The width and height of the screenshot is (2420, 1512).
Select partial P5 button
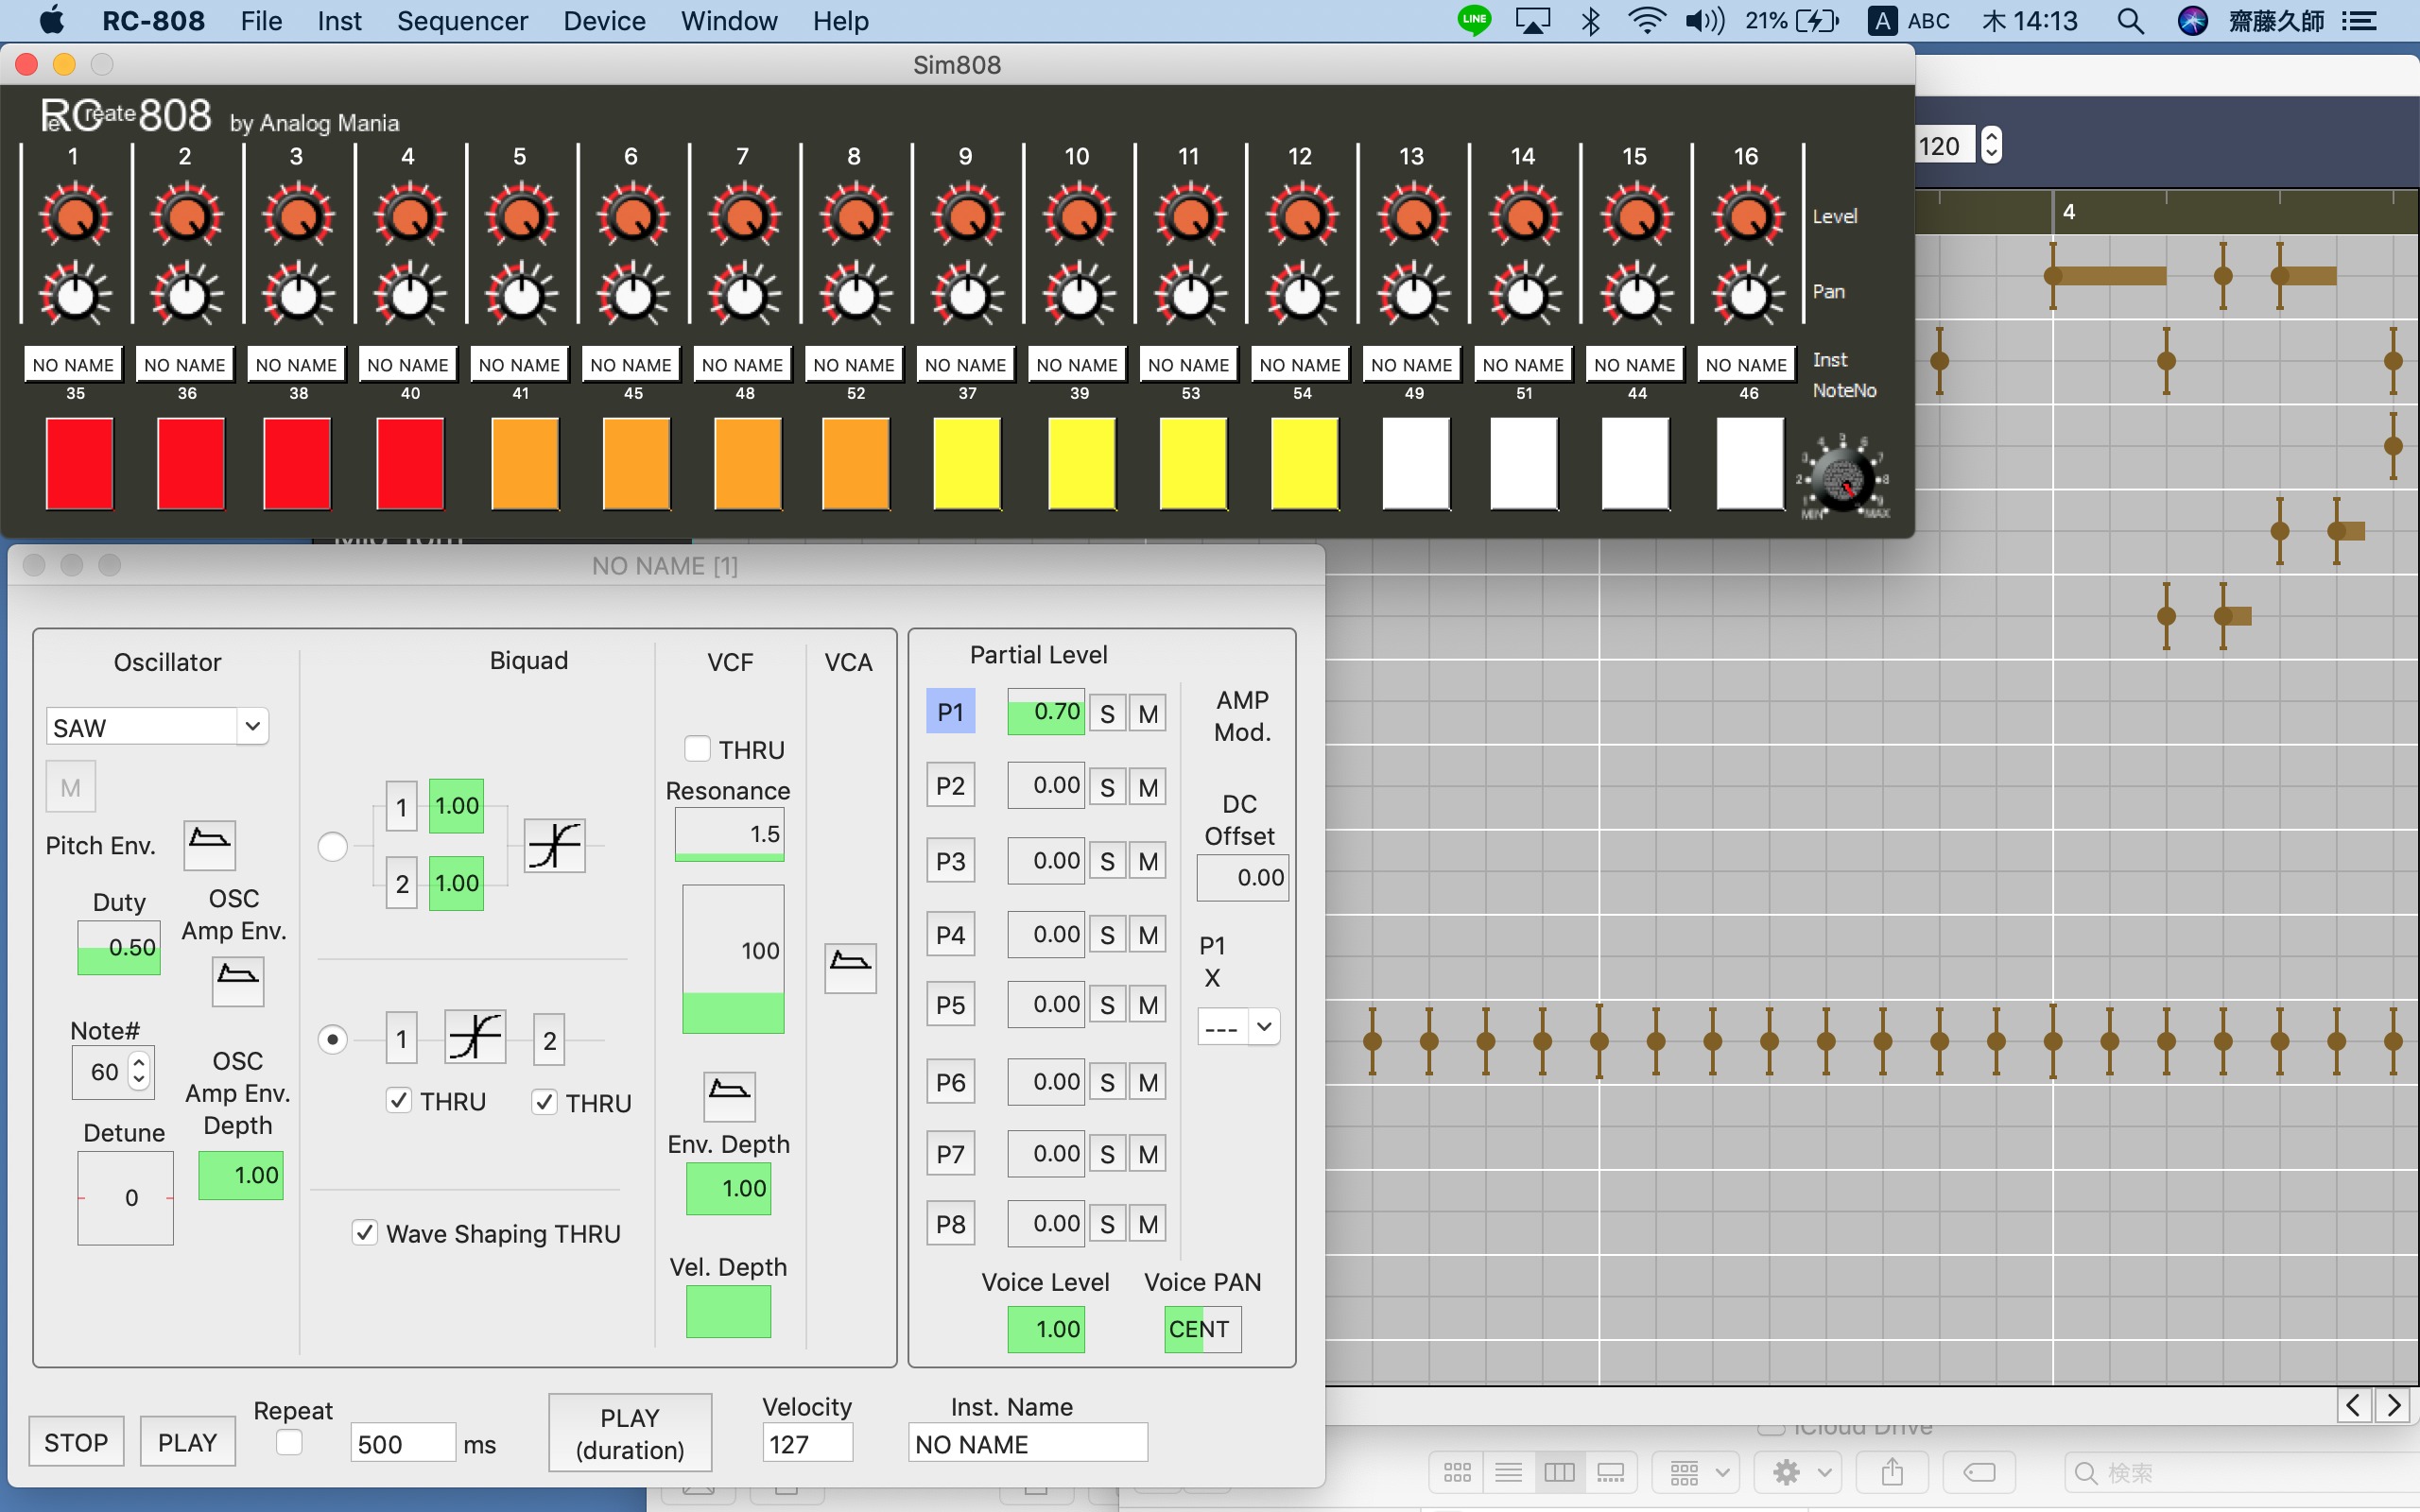coord(950,1005)
